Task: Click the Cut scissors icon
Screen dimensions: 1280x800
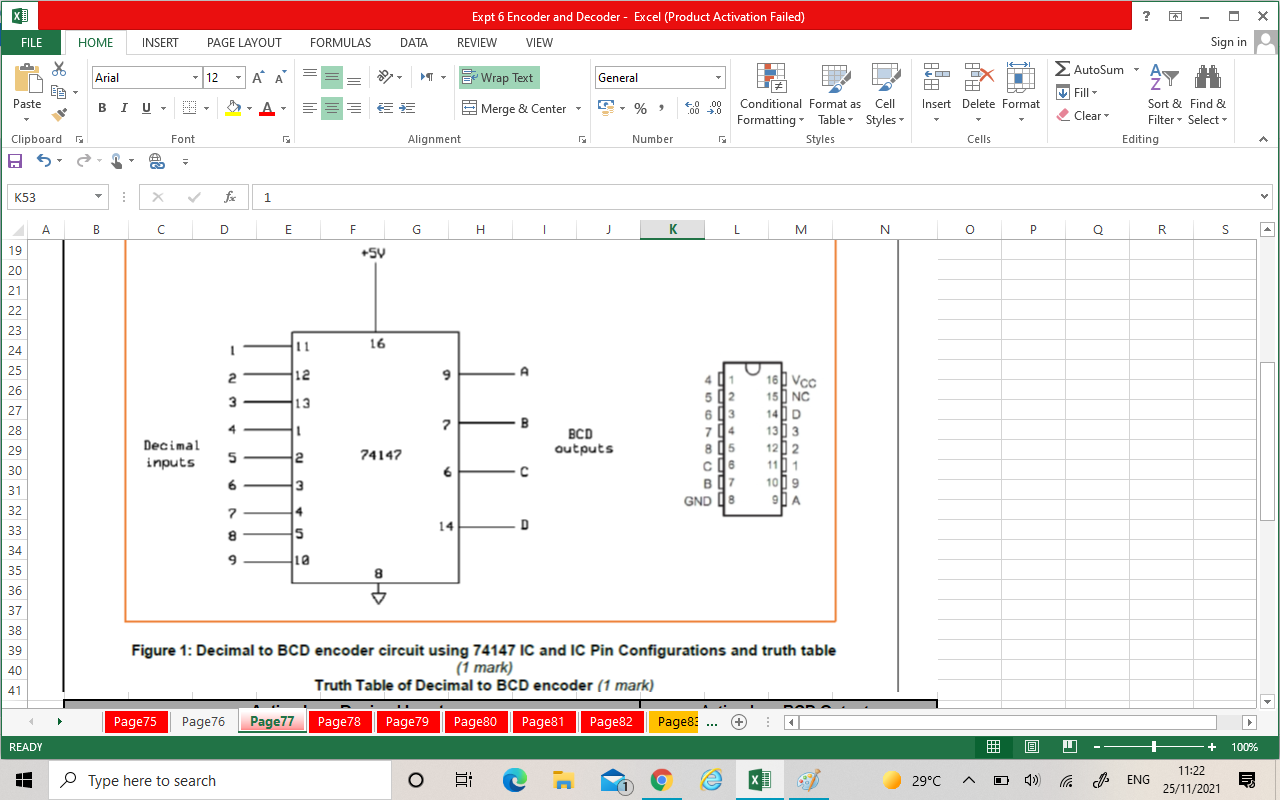Action: [59, 69]
